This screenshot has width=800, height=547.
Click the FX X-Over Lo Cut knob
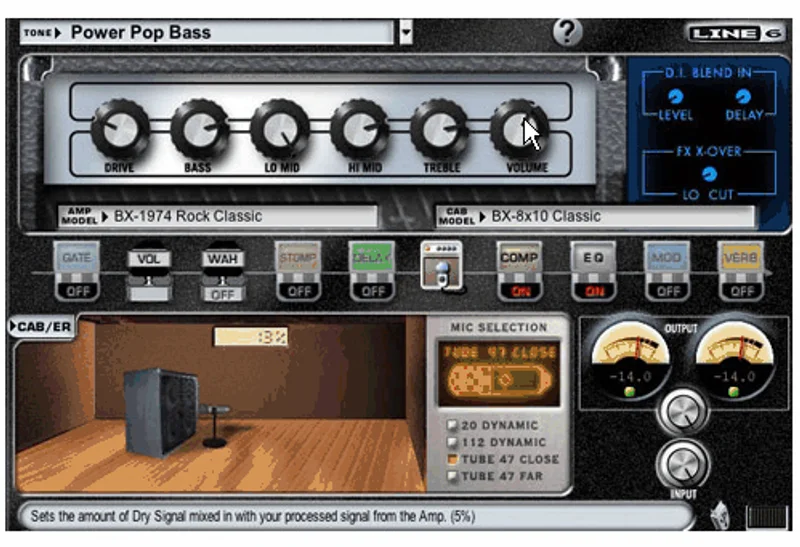click(709, 175)
